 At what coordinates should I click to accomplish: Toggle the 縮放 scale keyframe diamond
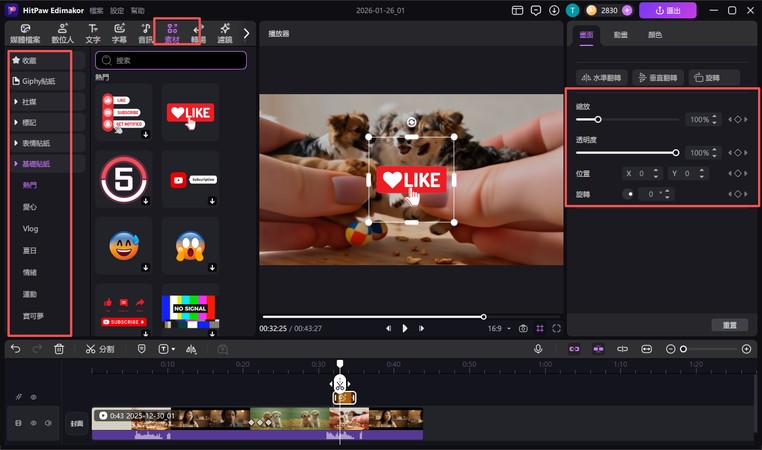tap(738, 120)
